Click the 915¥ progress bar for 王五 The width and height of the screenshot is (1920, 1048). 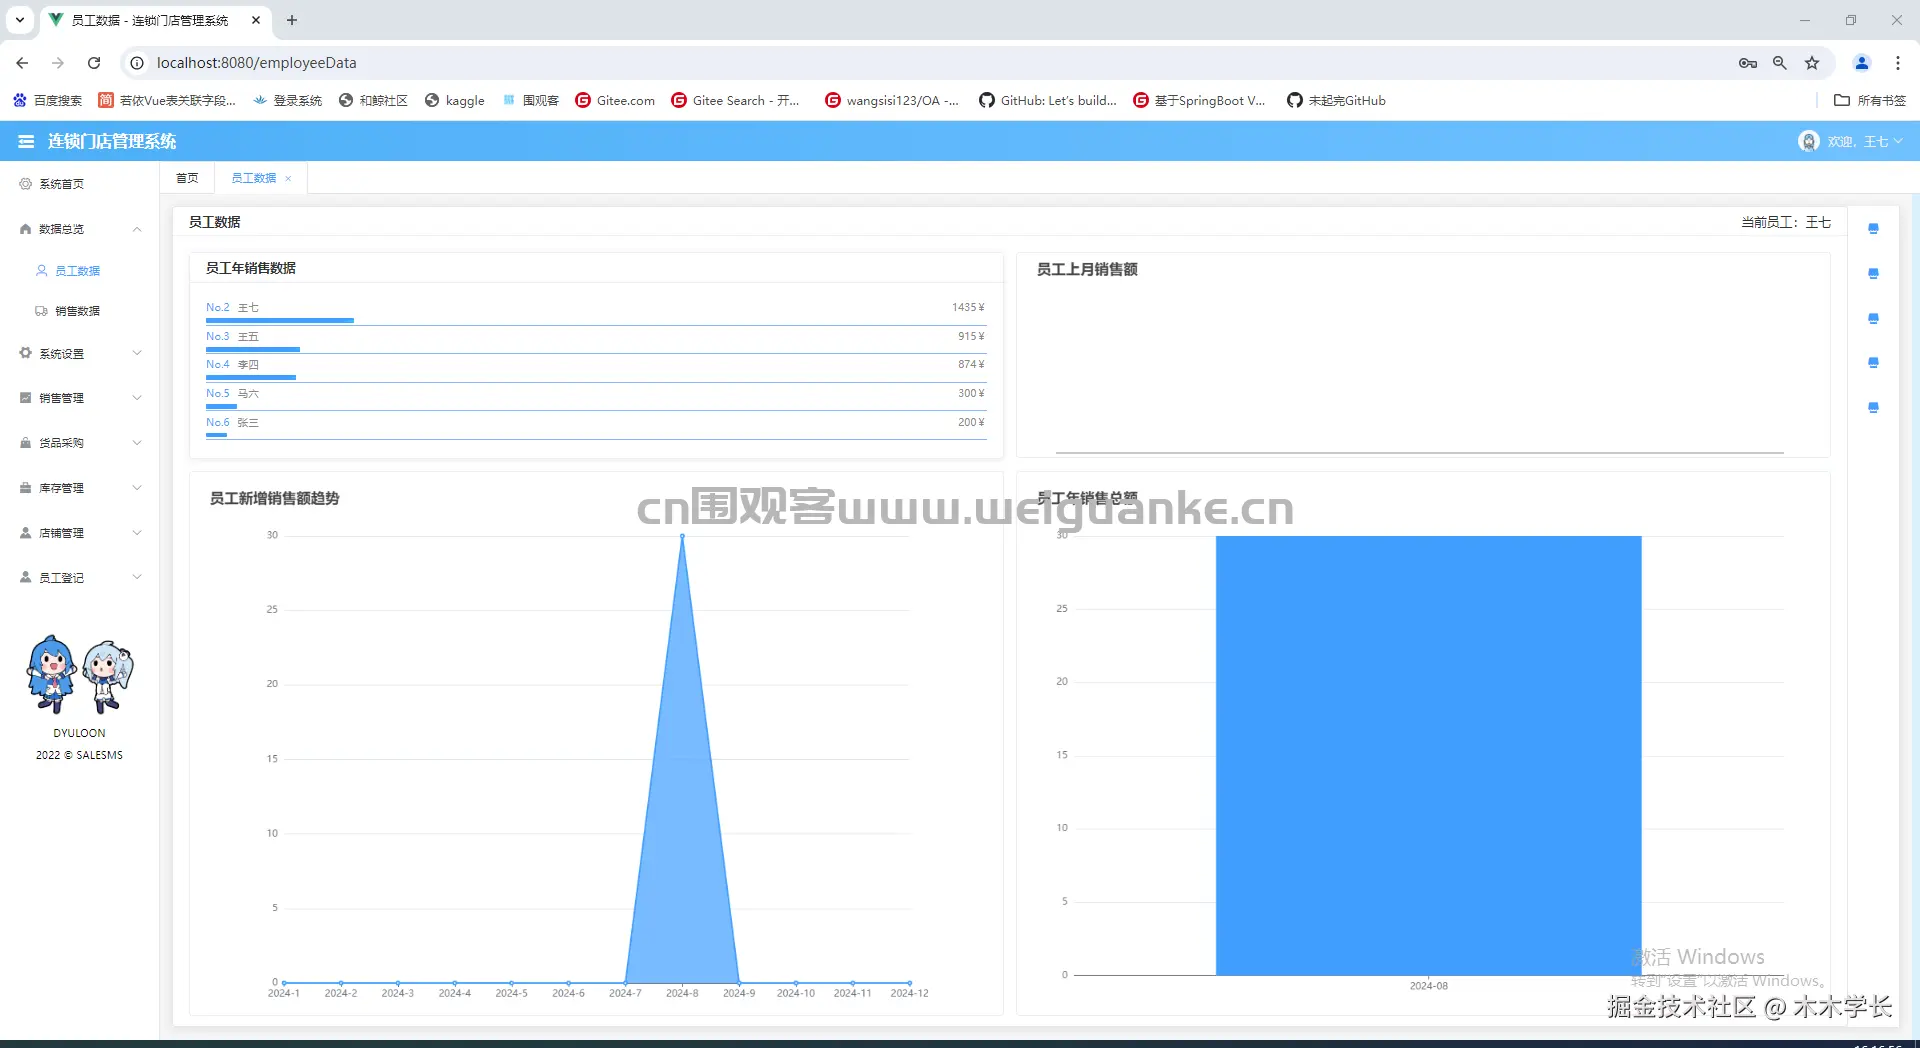(253, 349)
